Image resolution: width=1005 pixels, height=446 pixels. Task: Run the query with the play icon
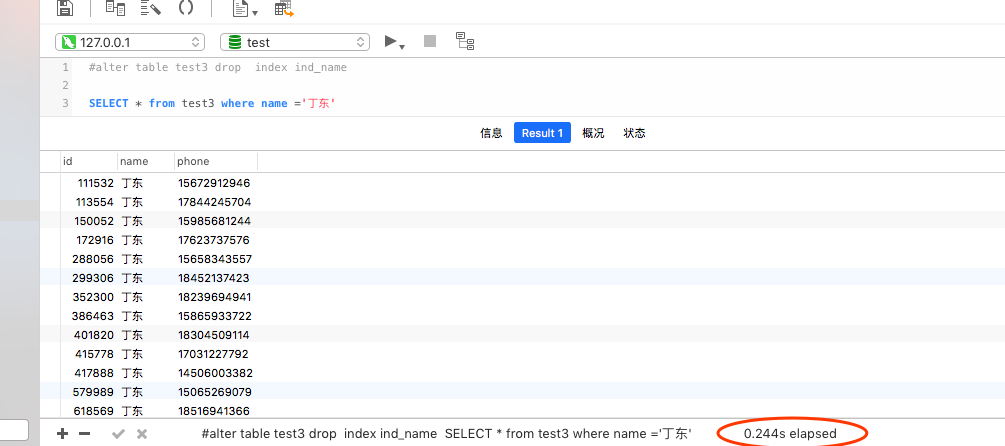pos(390,41)
